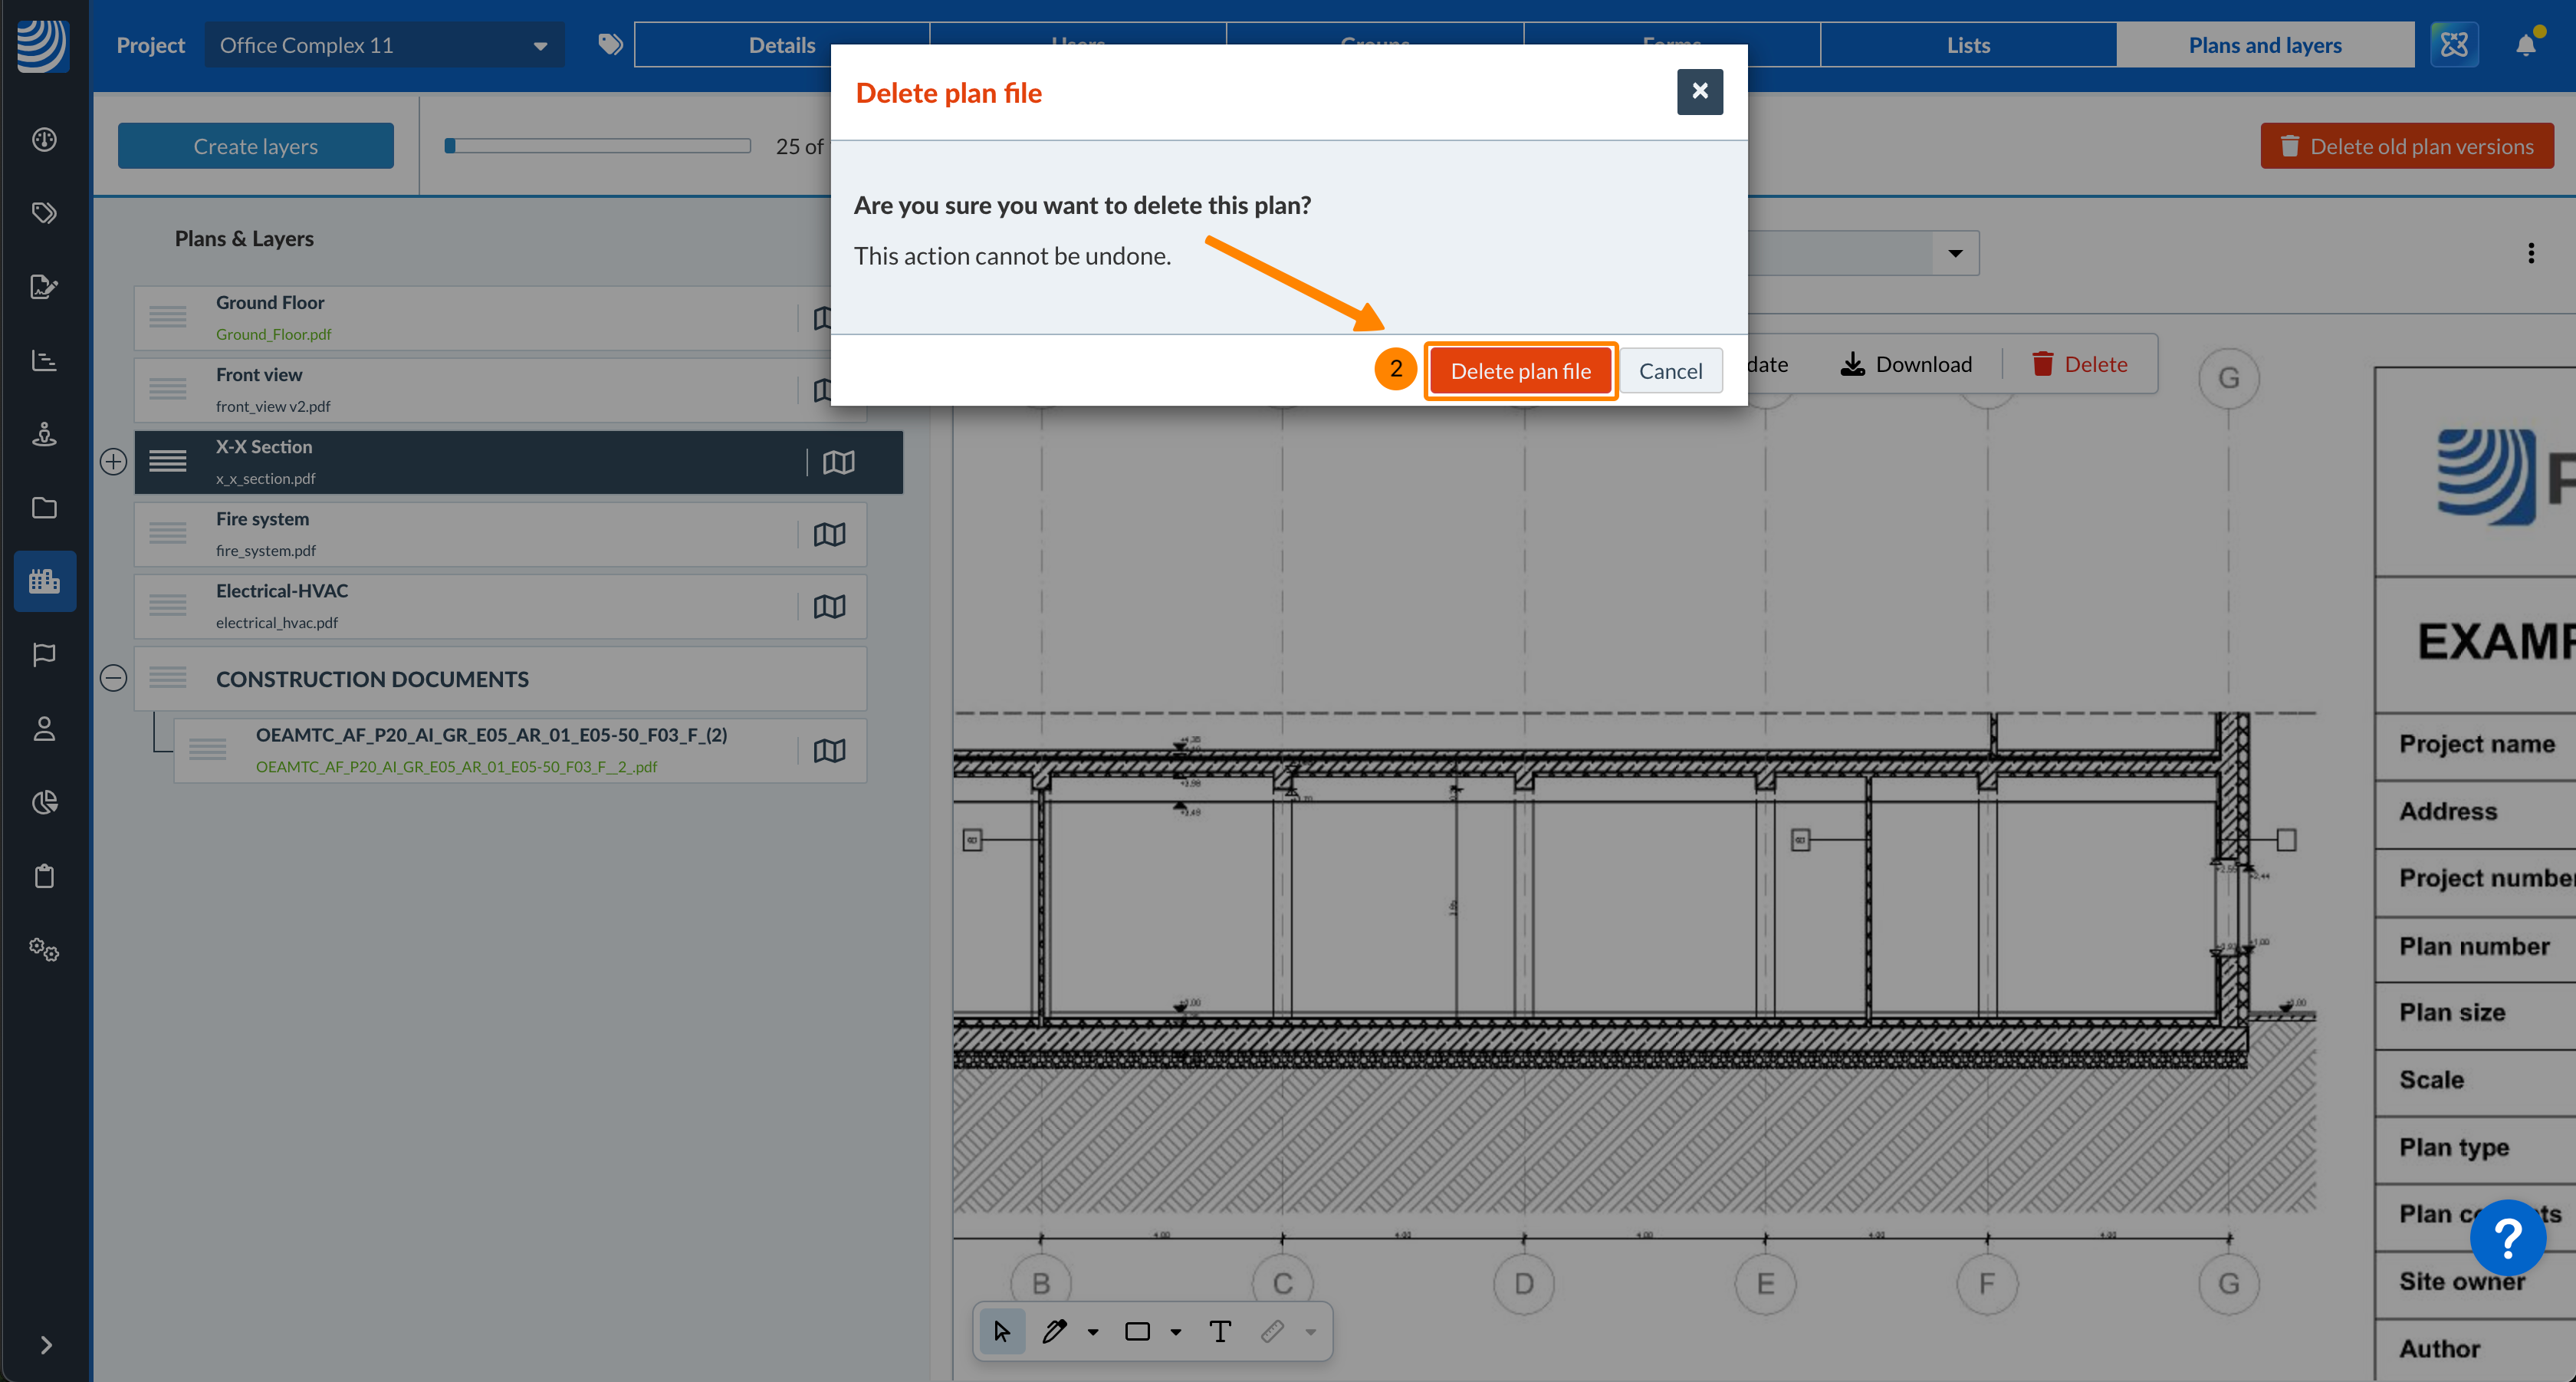Open the plans sidebar icon
Viewport: 2576px width, 1382px height.
point(45,581)
